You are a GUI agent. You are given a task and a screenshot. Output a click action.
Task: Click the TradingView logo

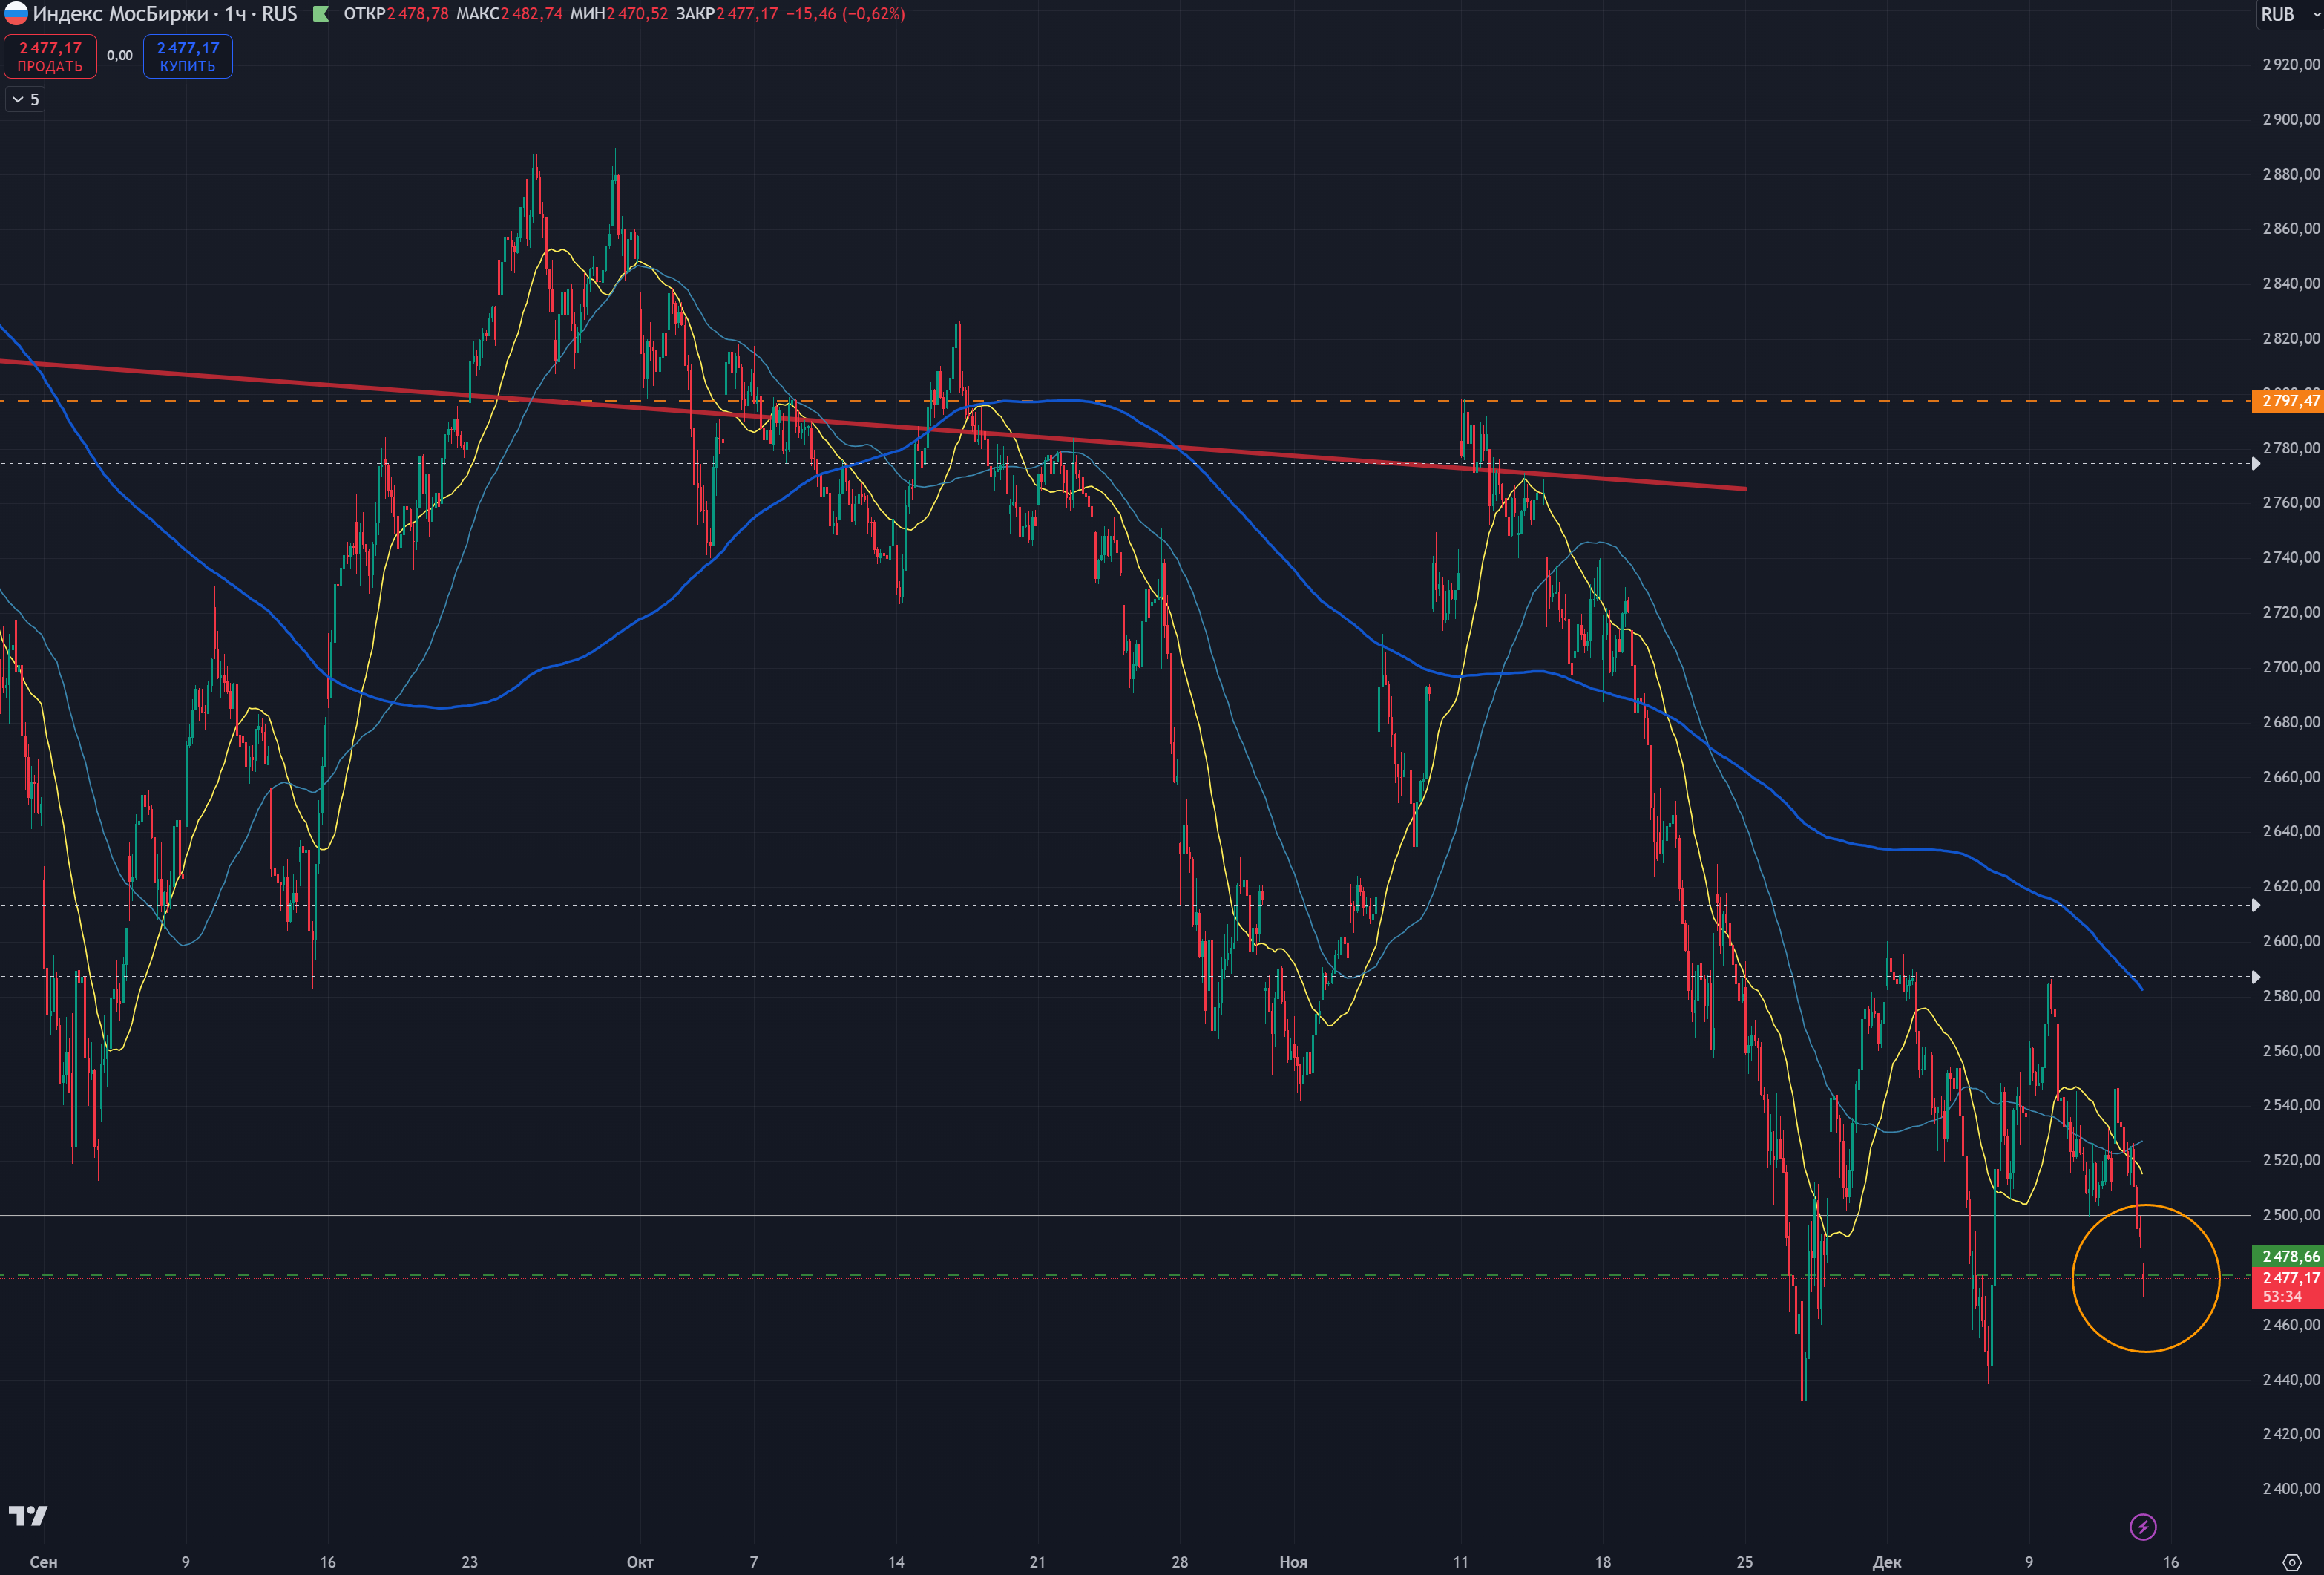coord(28,1516)
